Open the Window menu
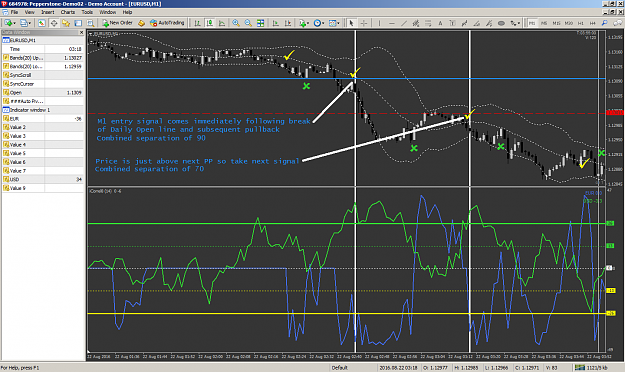This screenshot has width=625, height=372. point(108,12)
